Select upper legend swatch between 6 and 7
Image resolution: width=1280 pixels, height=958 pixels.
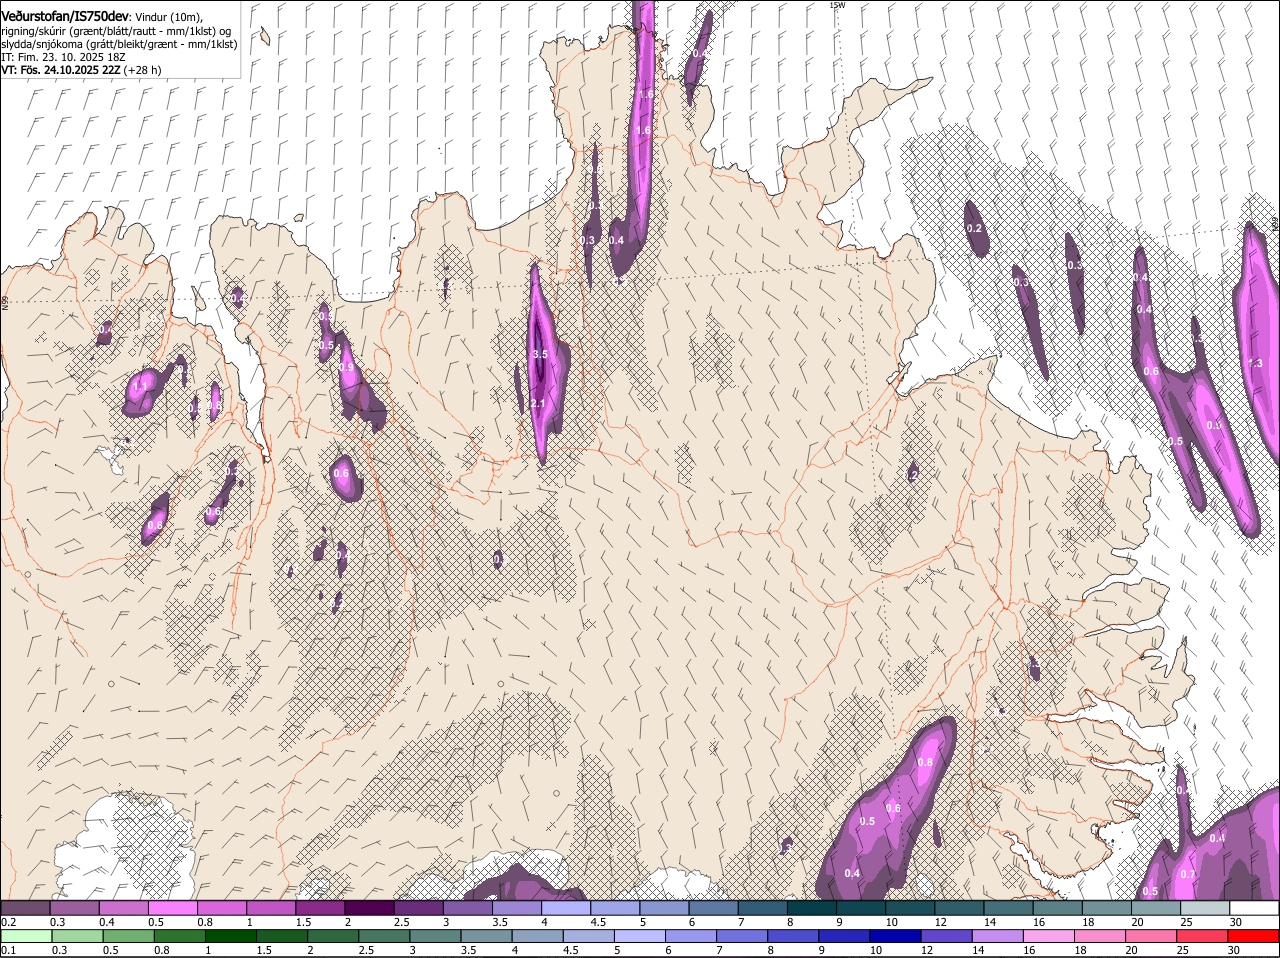pyautogui.click(x=712, y=908)
